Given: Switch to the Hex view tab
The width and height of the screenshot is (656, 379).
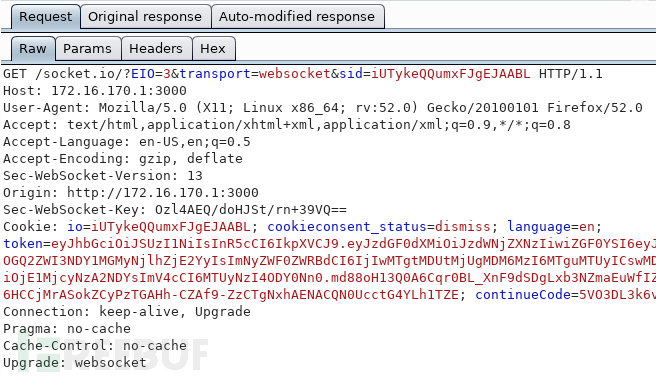Looking at the screenshot, I should coord(213,49).
